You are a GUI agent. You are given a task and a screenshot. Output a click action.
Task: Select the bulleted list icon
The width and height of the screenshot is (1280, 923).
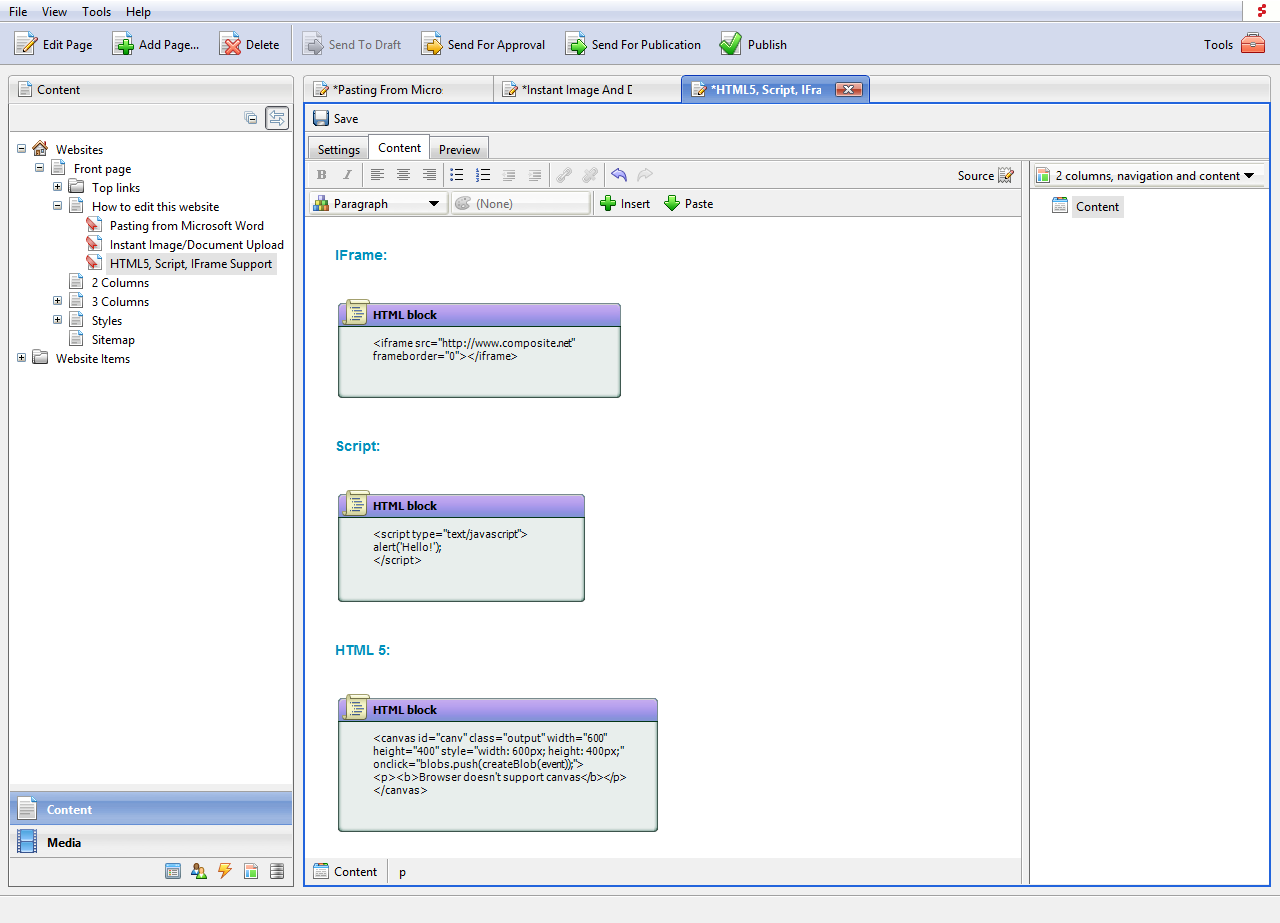pos(457,174)
